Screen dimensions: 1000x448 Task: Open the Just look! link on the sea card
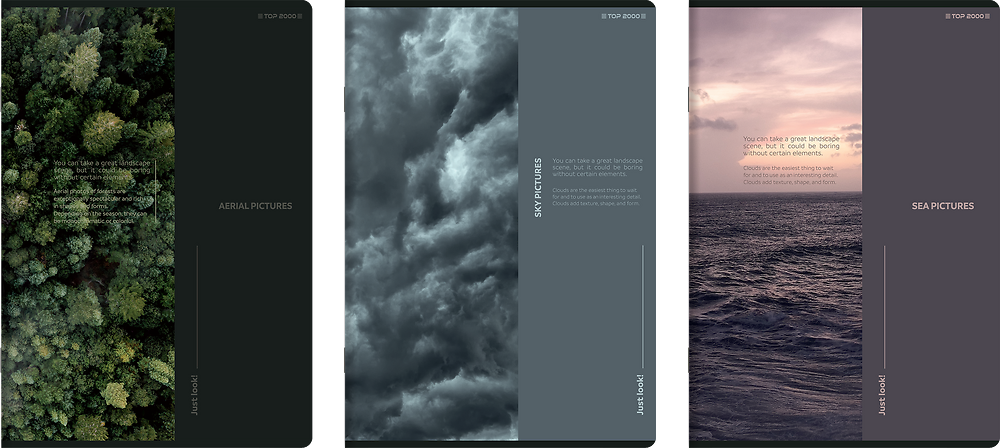(x=882, y=393)
